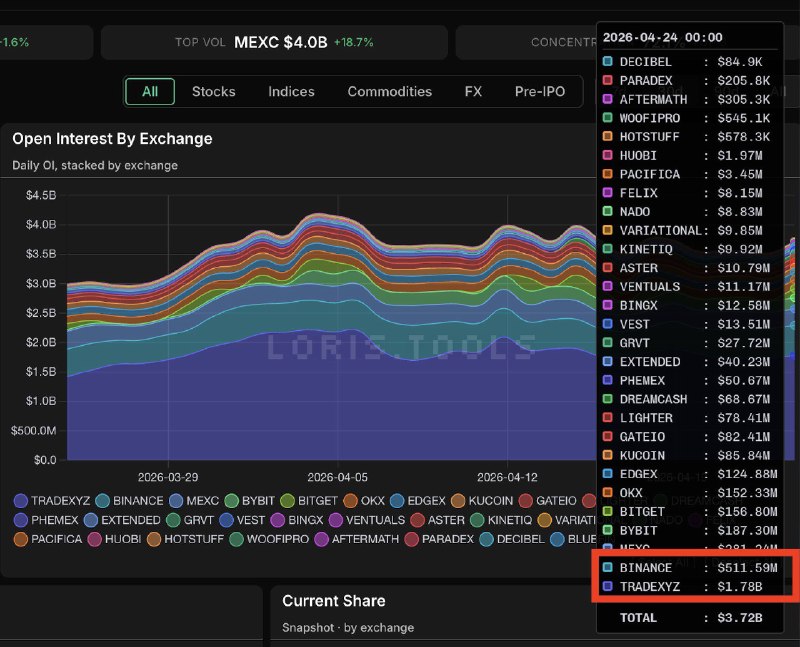
Task: Switch to the Stocks tab
Action: click(x=213, y=92)
